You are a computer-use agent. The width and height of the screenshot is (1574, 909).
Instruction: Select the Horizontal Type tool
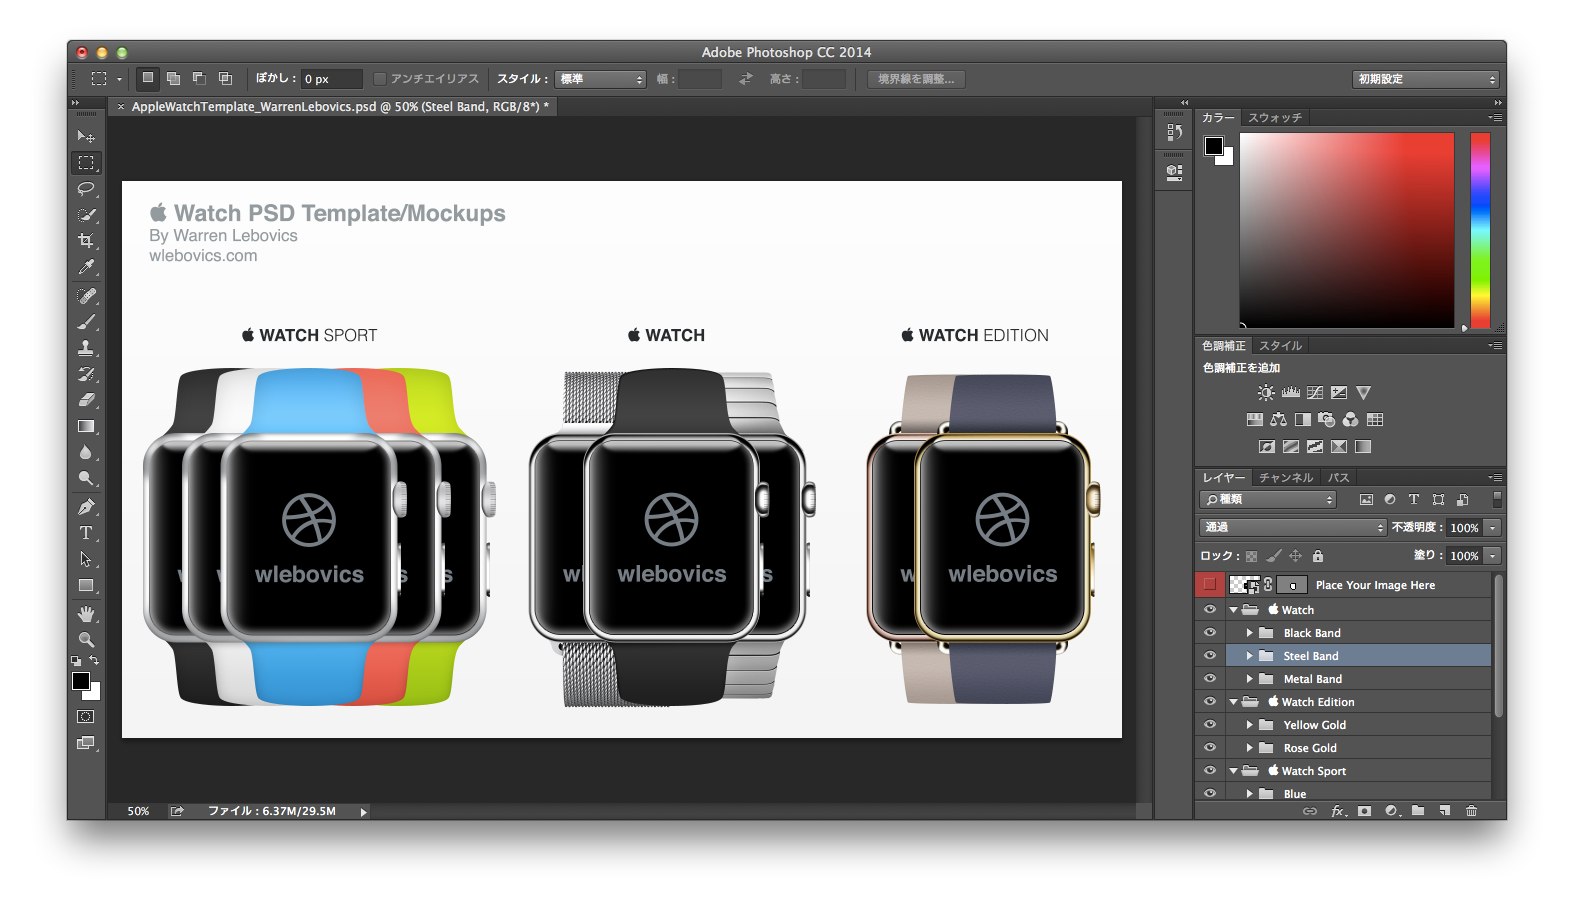pos(86,533)
